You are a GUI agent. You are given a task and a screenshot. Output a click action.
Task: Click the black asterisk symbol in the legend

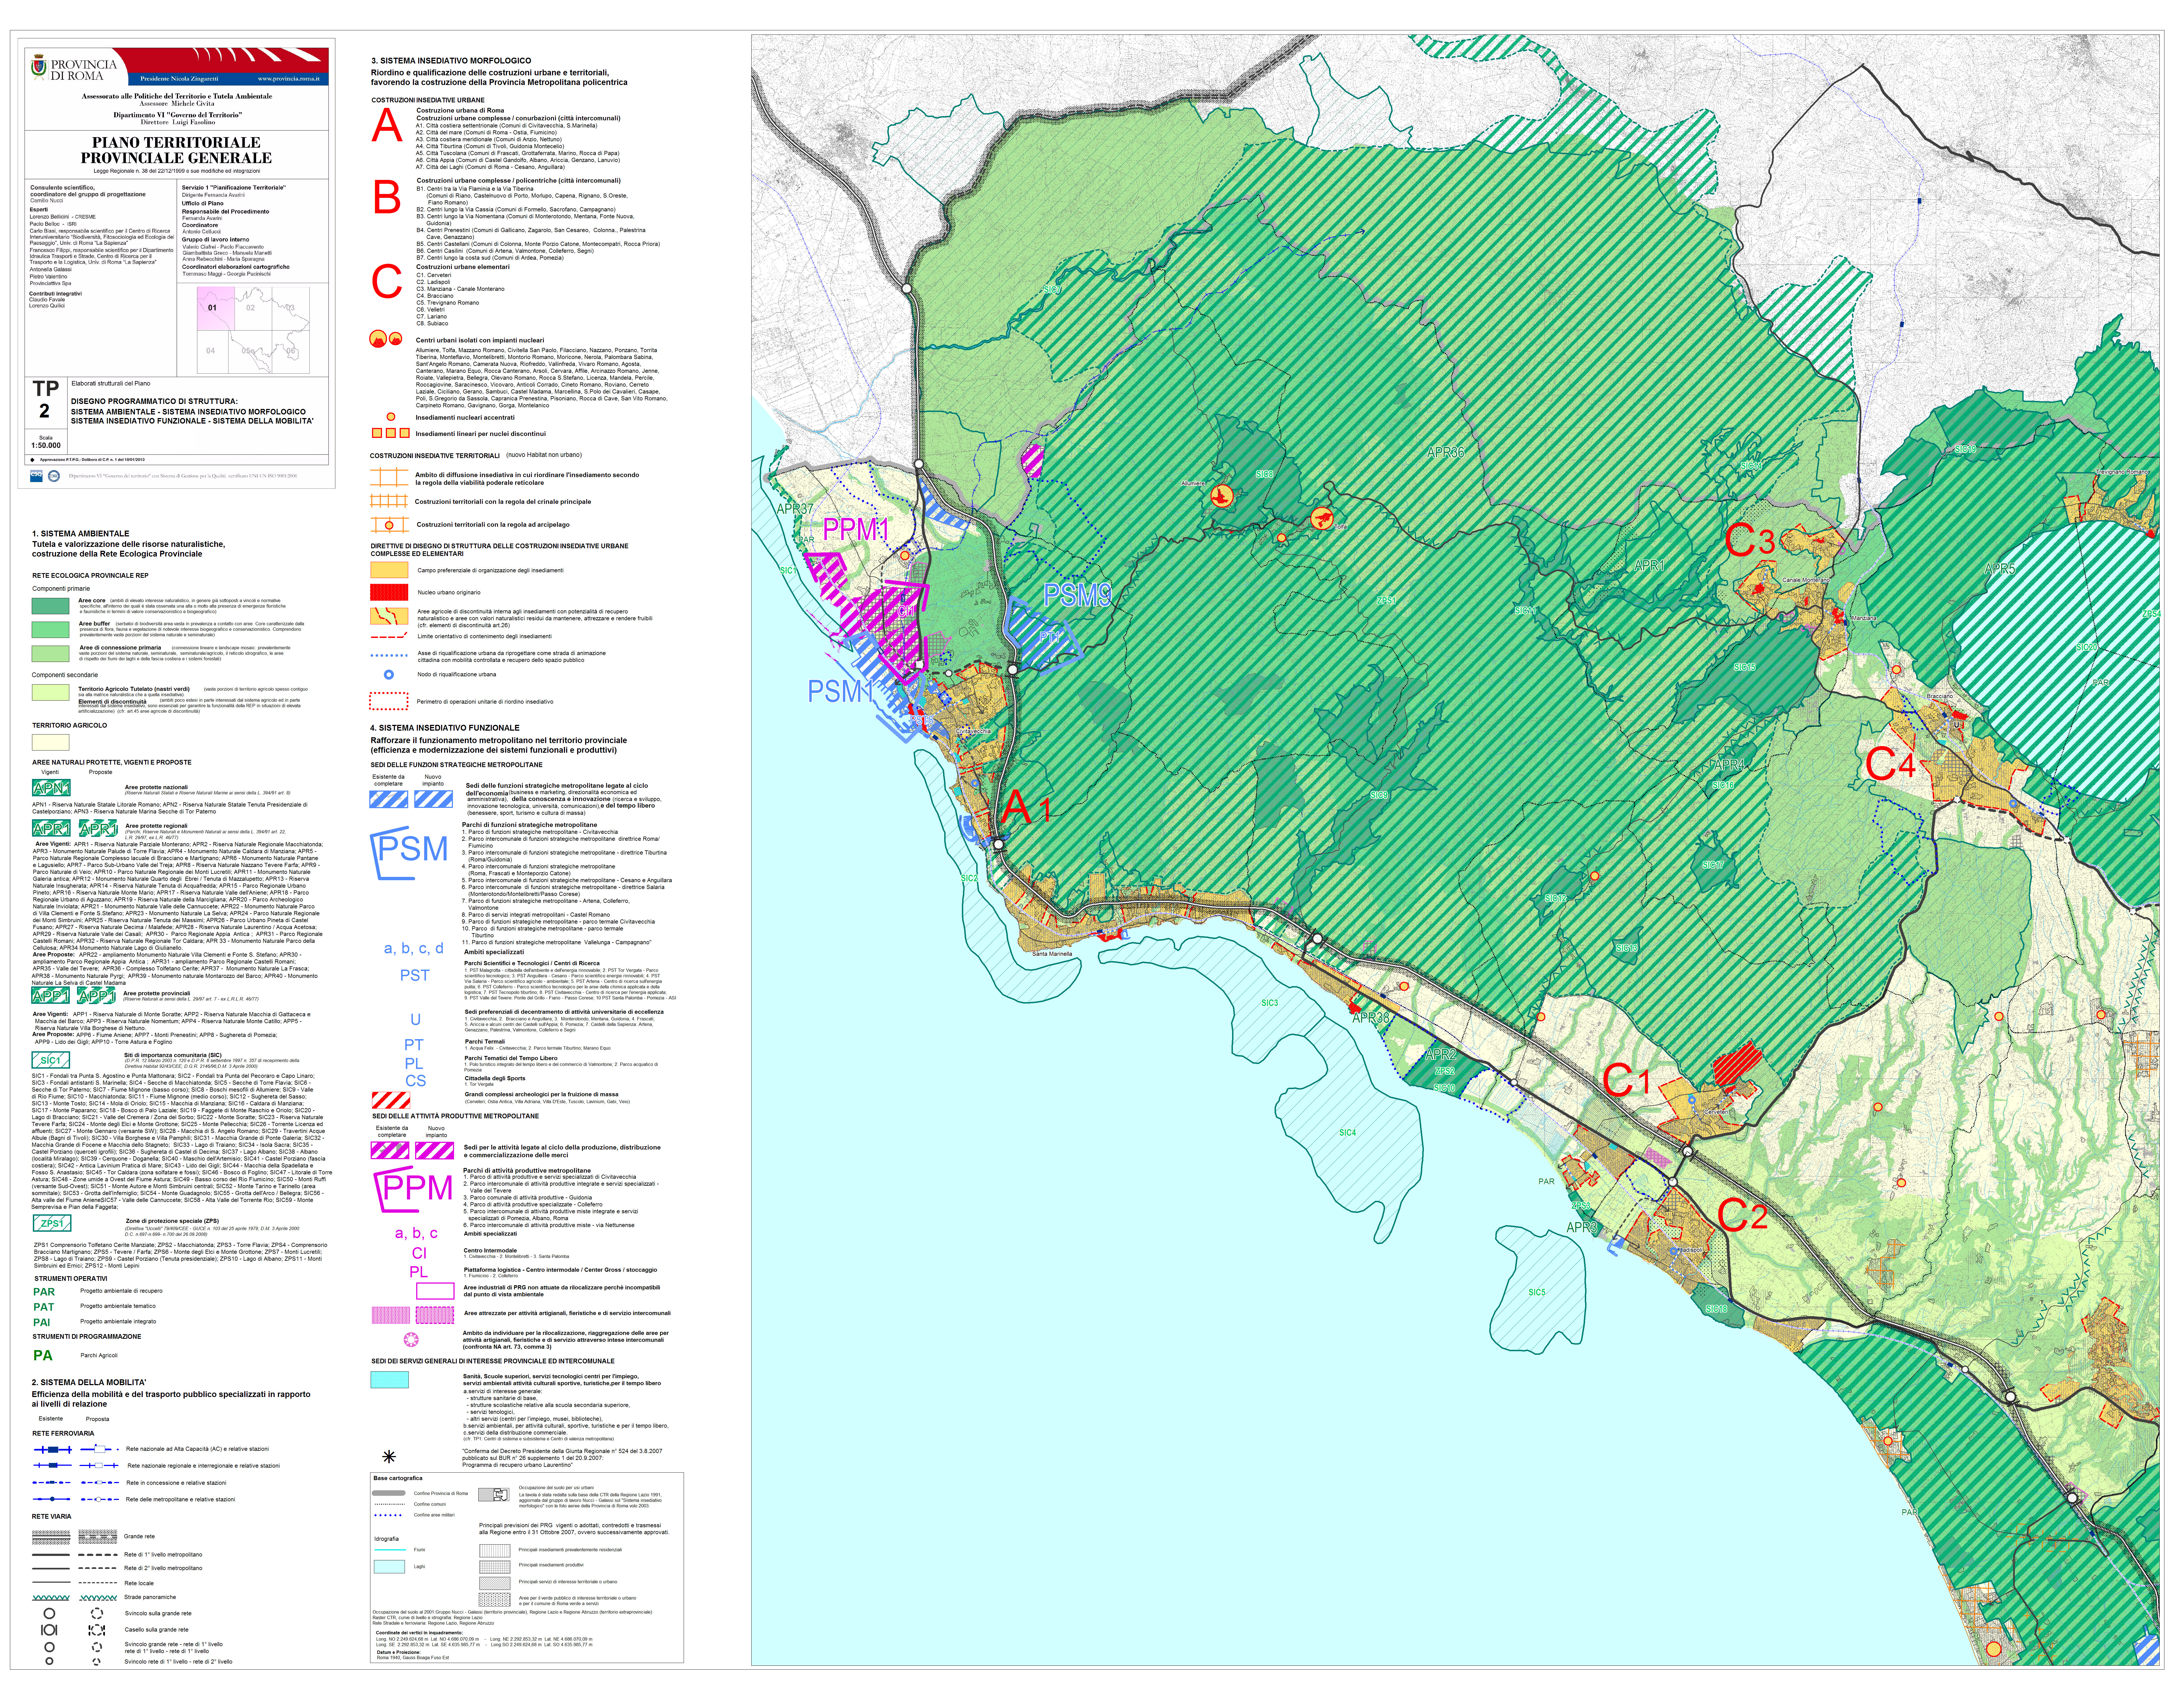pos(389,1457)
